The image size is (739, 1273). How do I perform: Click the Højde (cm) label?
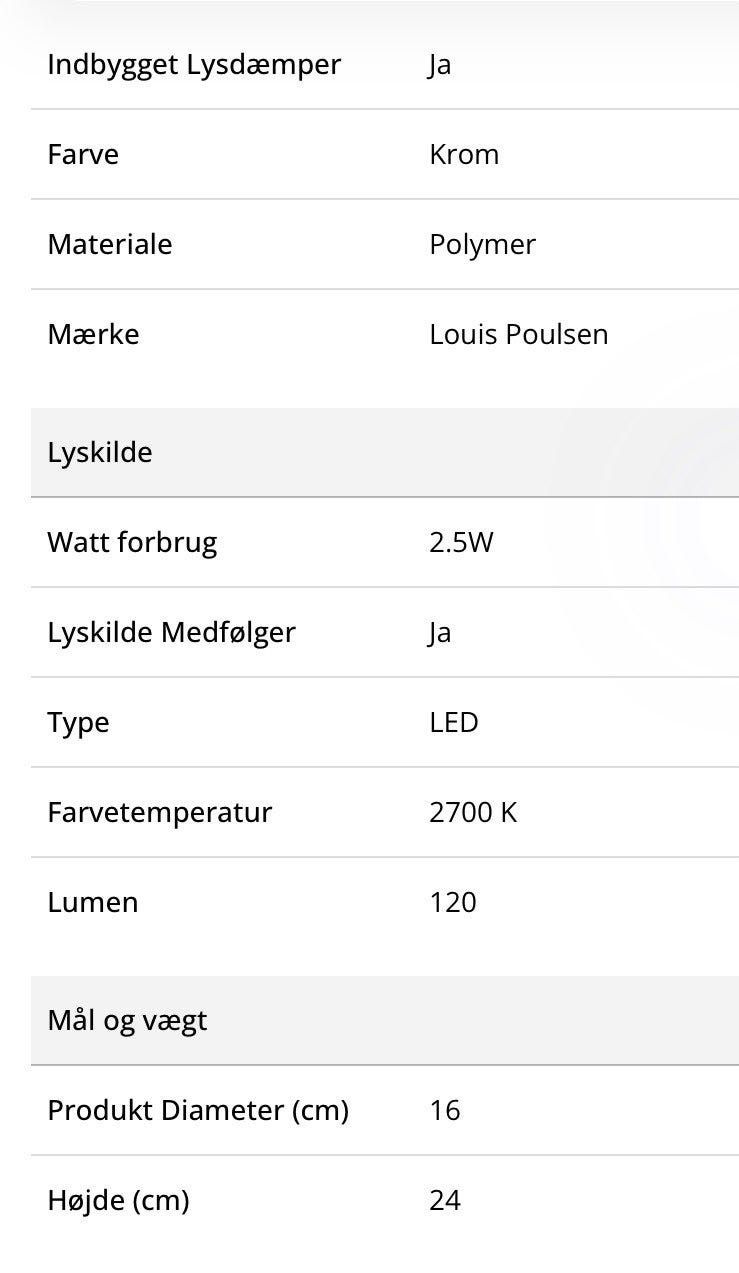click(x=118, y=1201)
